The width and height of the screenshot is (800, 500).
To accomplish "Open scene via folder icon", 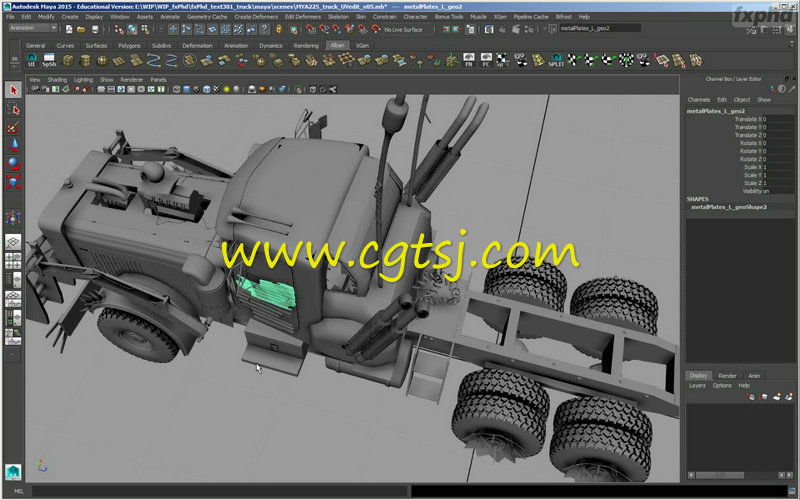I will [81, 30].
